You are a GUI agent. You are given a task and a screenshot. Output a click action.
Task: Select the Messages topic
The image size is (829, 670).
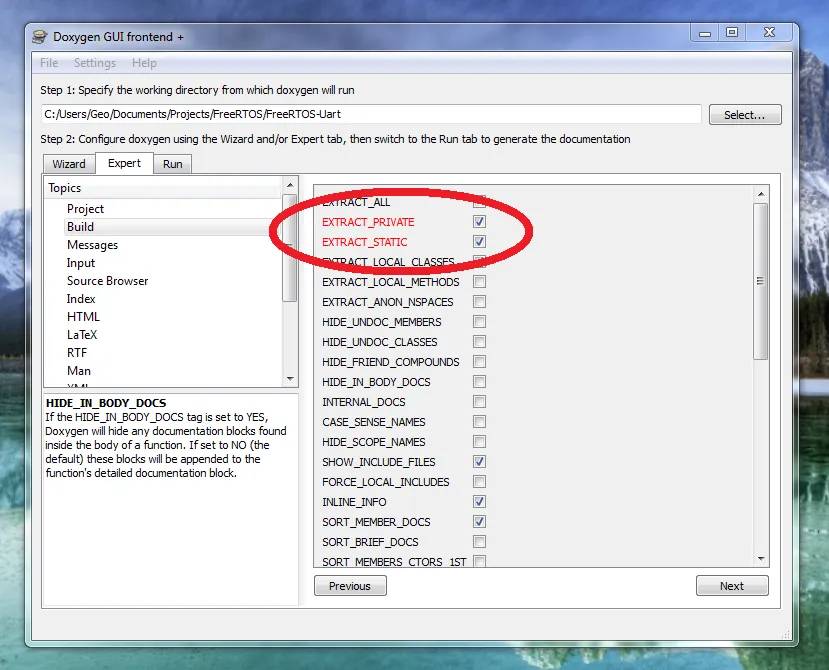pos(92,245)
